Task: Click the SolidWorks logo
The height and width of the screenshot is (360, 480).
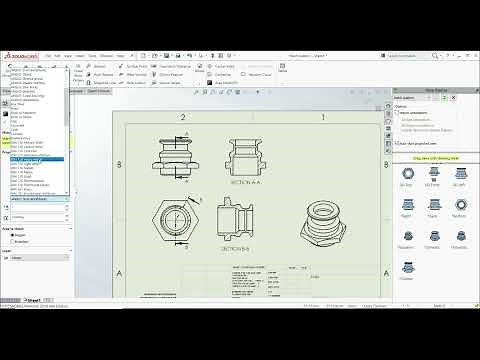Action: click(x=21, y=56)
